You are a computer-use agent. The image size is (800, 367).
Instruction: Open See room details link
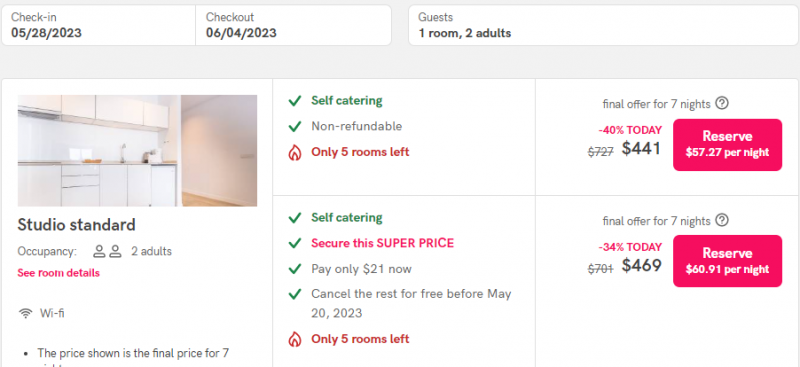[x=59, y=273]
